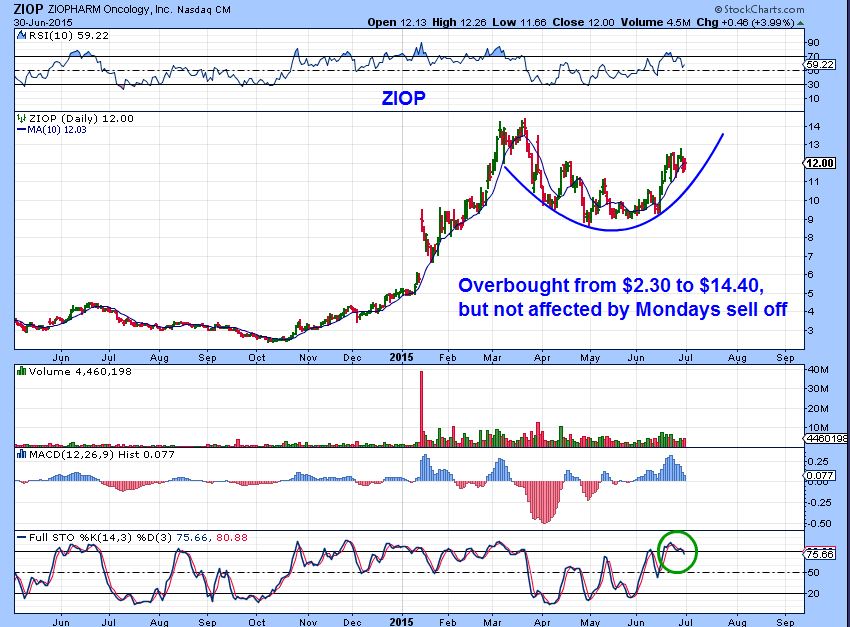
Task: Click the MA(10) blue line legend marker
Action: tap(22, 130)
